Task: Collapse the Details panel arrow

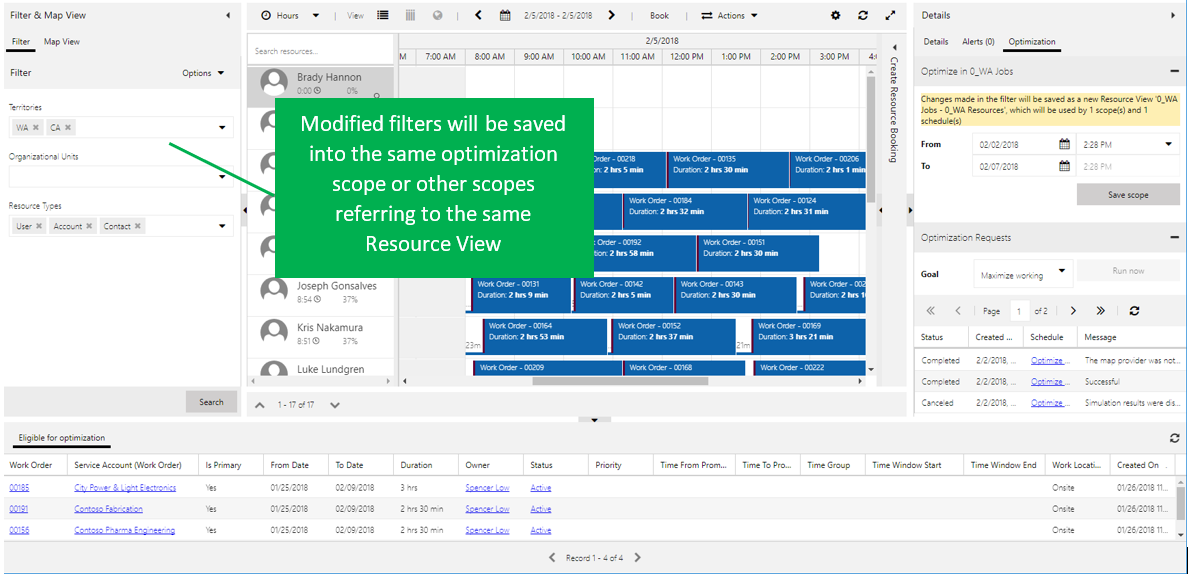Action: pyautogui.click(x=1174, y=15)
